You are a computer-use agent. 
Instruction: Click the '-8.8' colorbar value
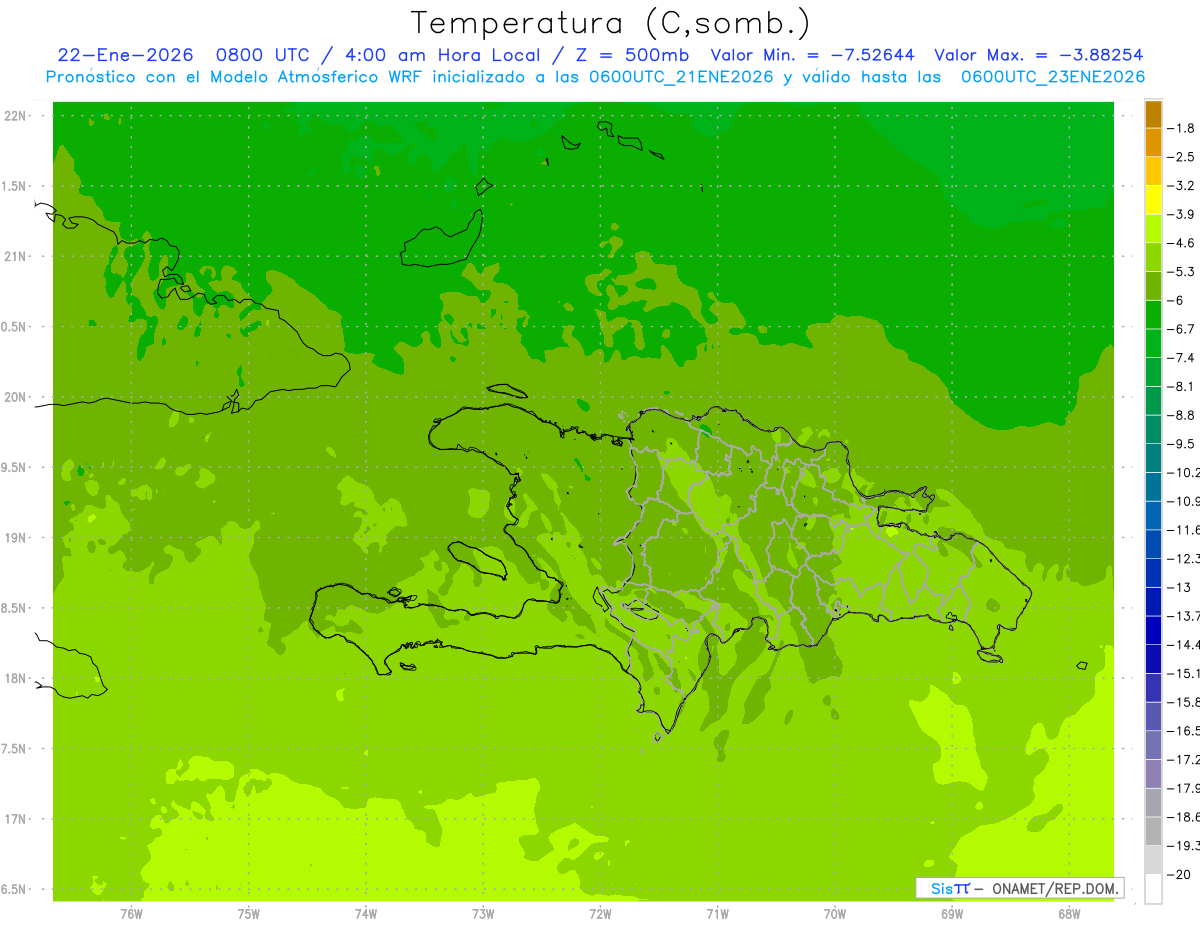click(x=1182, y=415)
